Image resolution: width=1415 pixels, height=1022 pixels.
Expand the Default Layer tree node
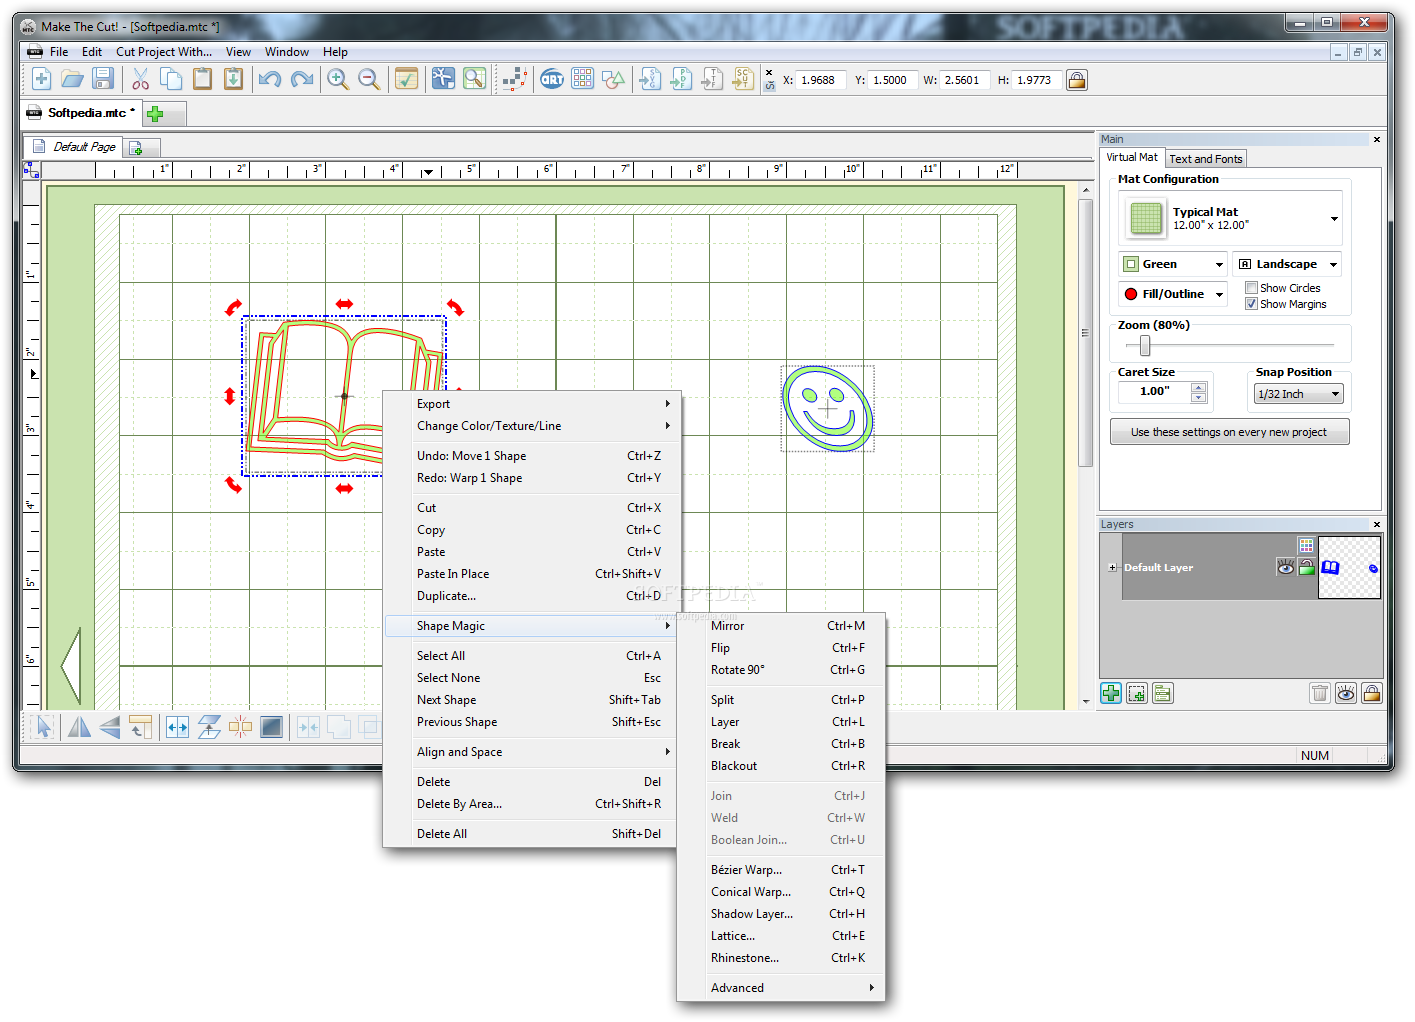pos(1112,567)
